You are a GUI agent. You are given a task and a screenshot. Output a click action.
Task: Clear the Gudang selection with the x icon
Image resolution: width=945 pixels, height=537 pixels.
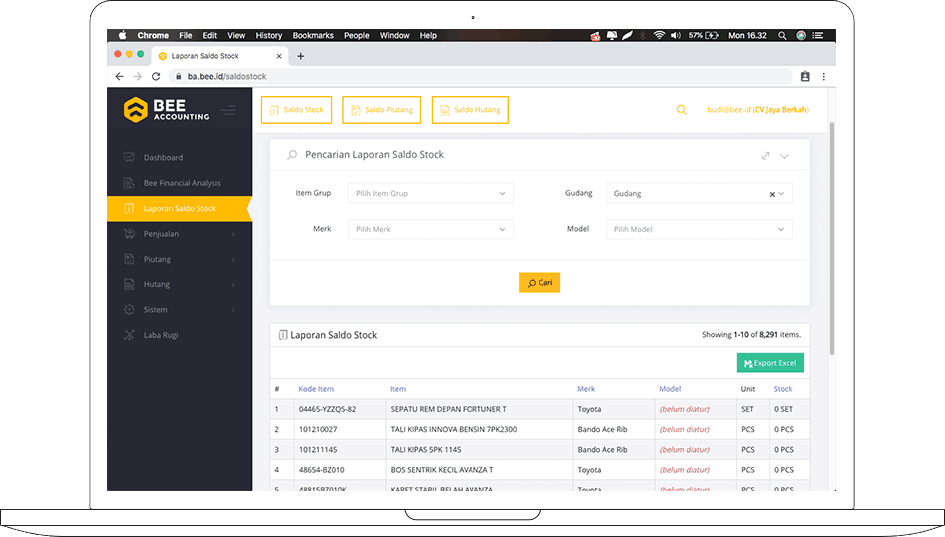coord(771,194)
